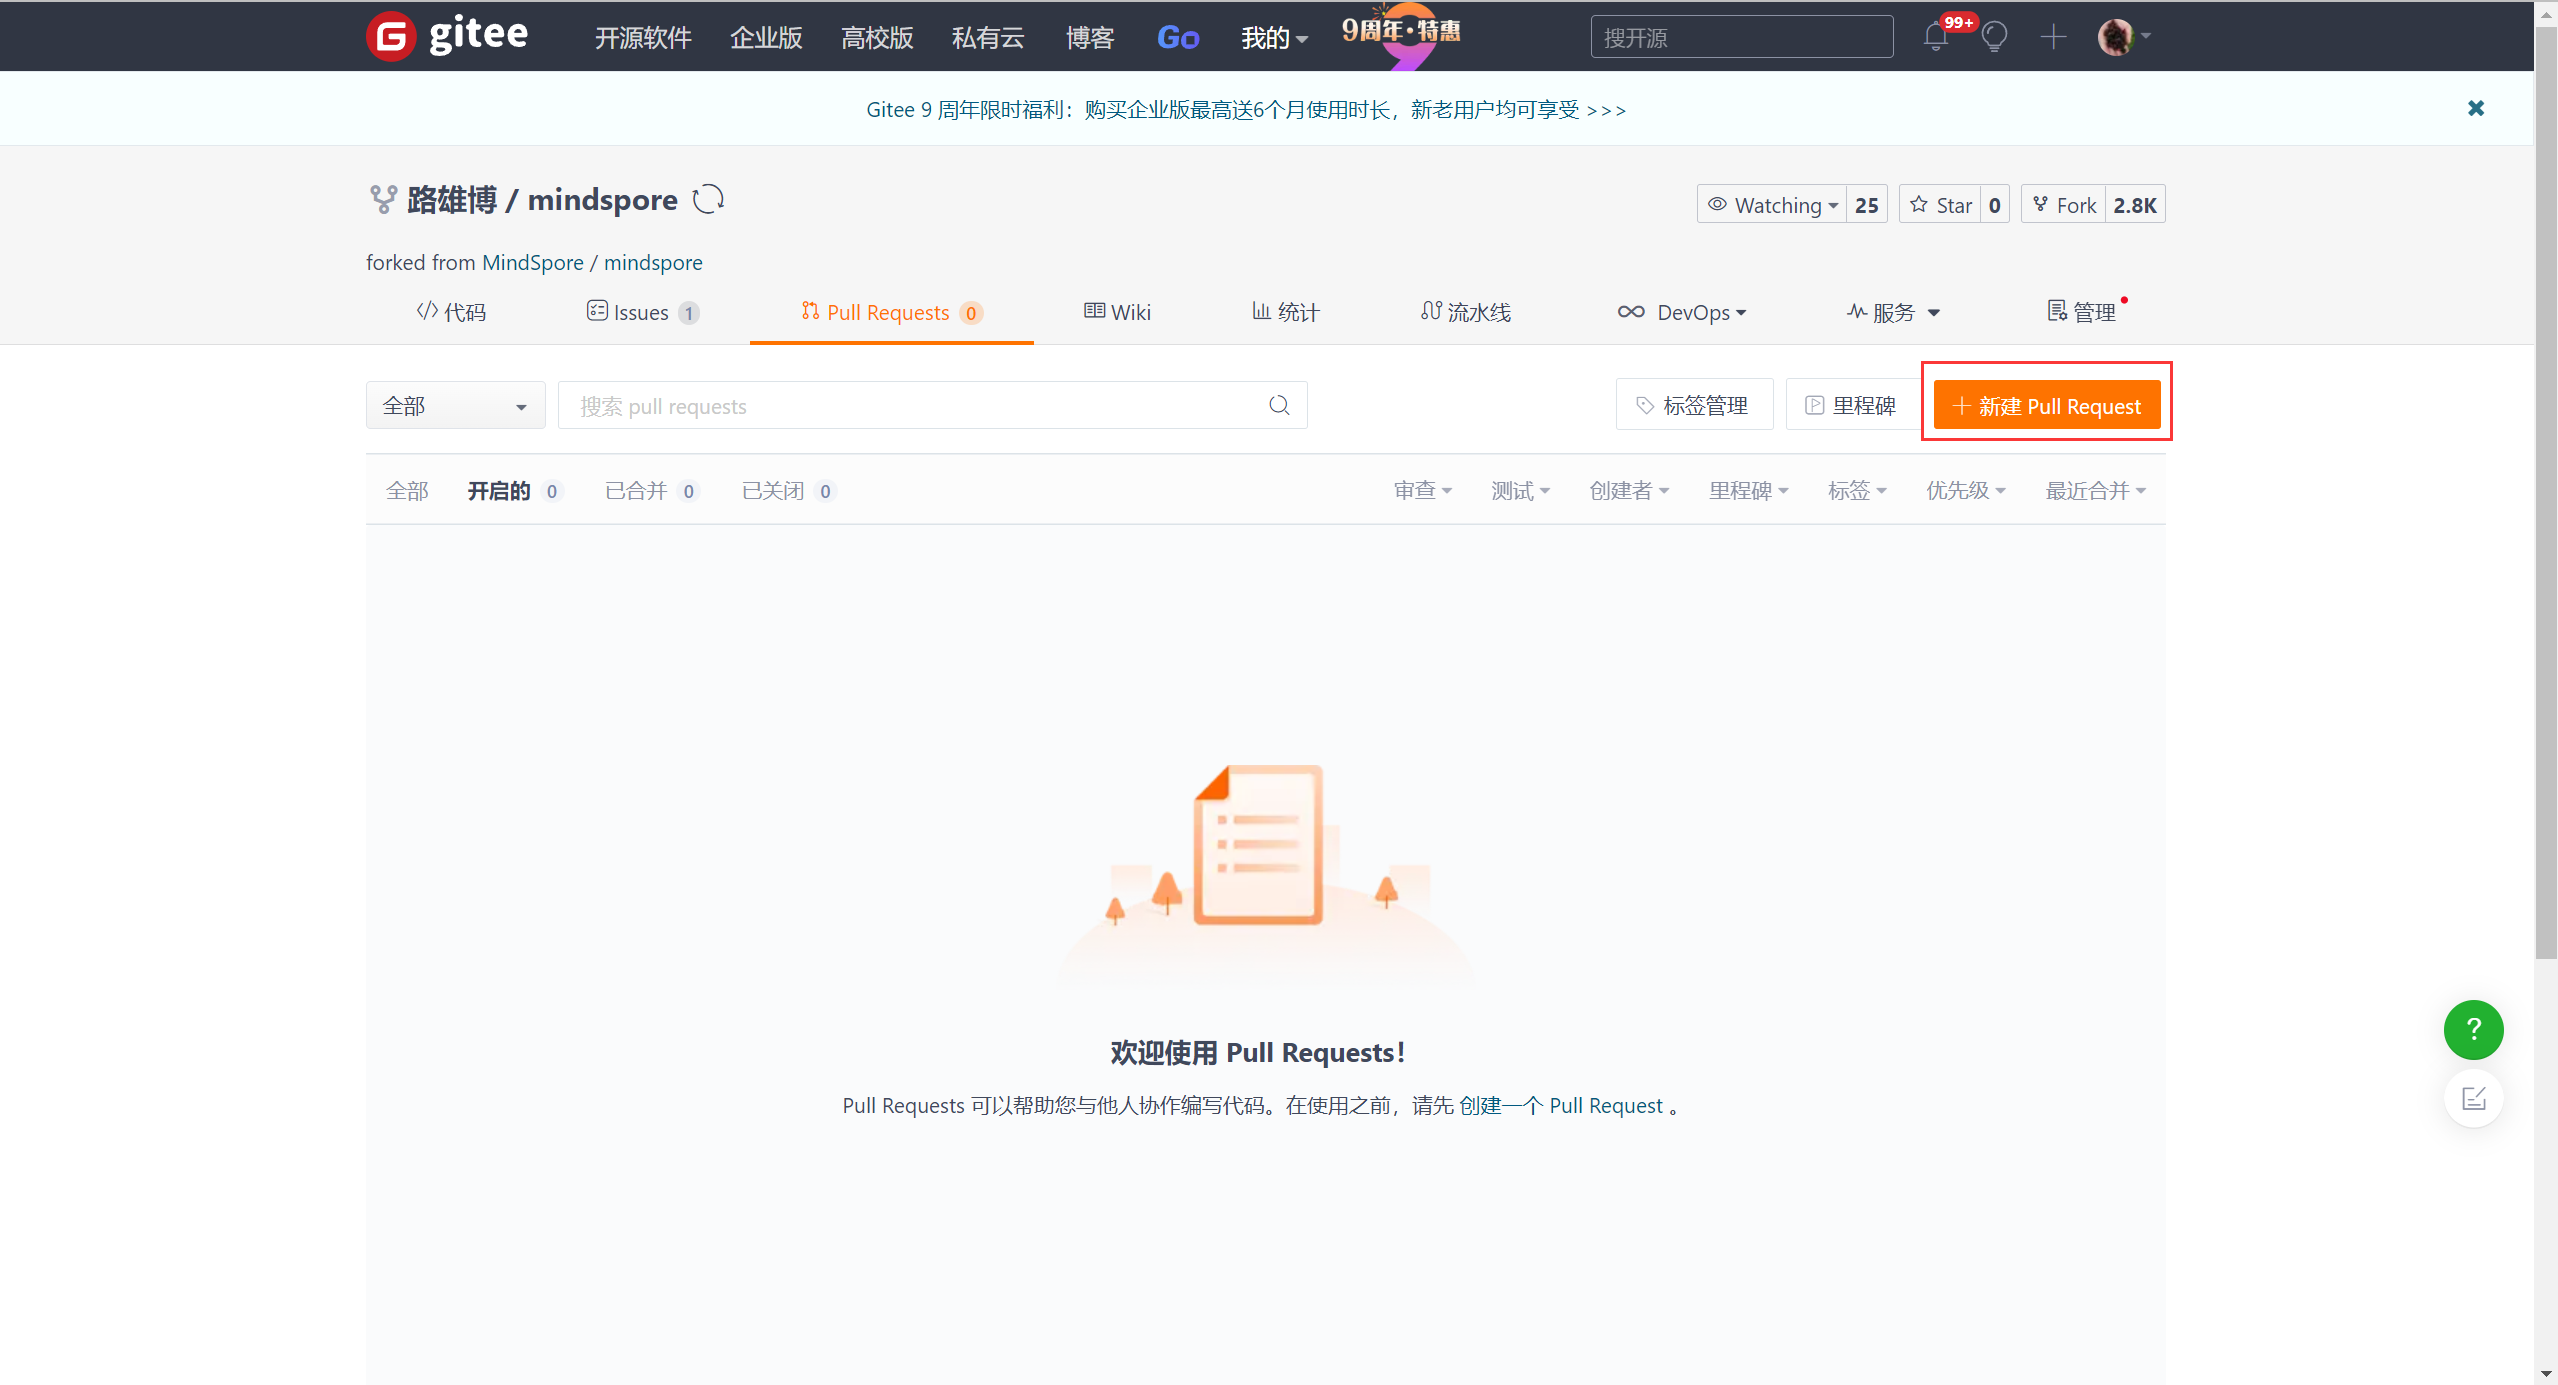Open the Wiki tab

[1118, 313]
